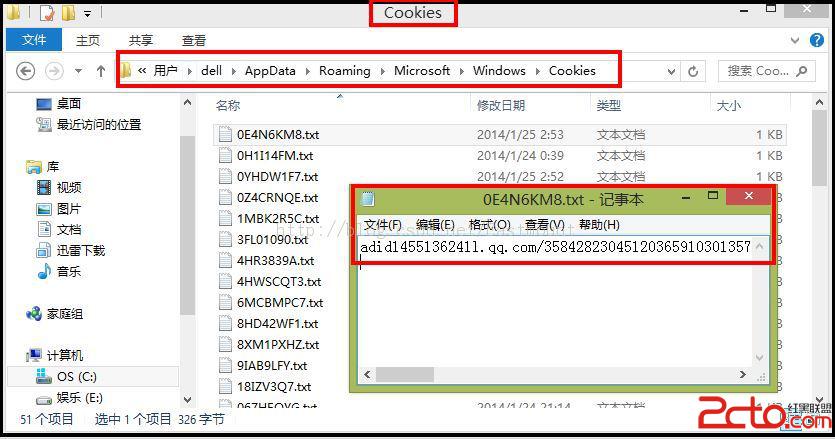
Task: Select file 0YHDW1F7.txt
Action: (x=277, y=176)
